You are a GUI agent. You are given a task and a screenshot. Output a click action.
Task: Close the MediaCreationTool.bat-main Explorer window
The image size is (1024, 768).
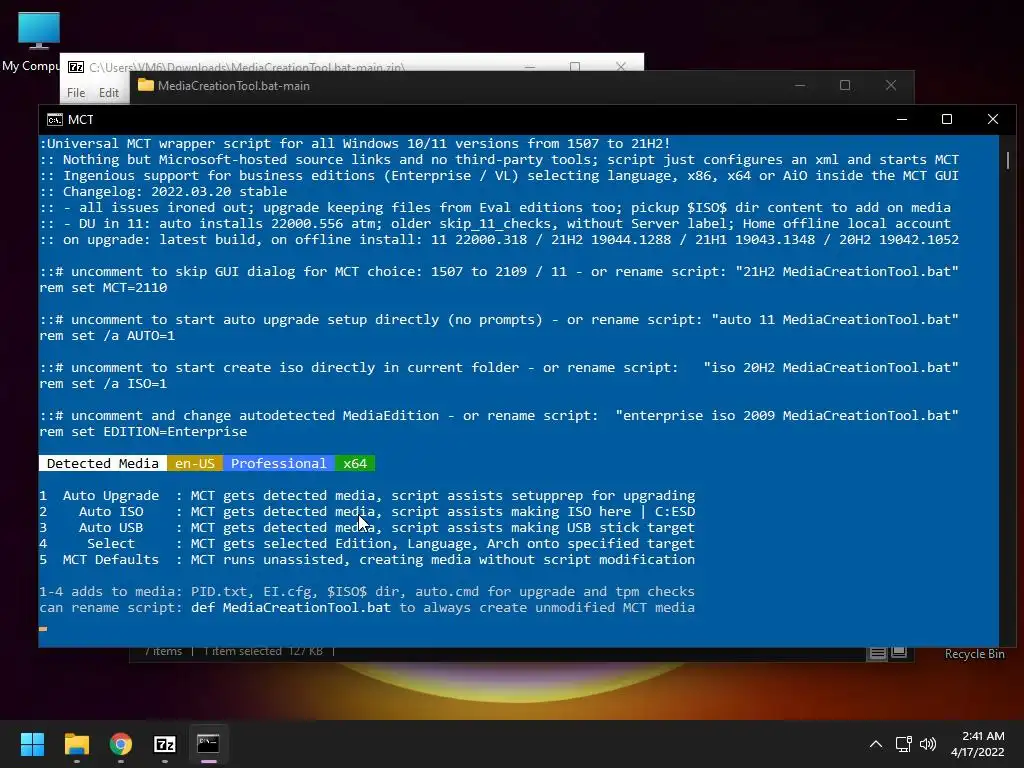click(890, 85)
